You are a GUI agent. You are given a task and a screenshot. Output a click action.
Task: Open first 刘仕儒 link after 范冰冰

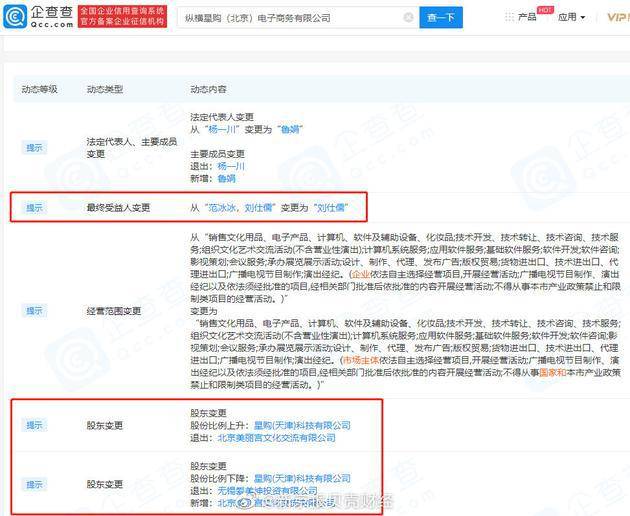[x=258, y=208]
